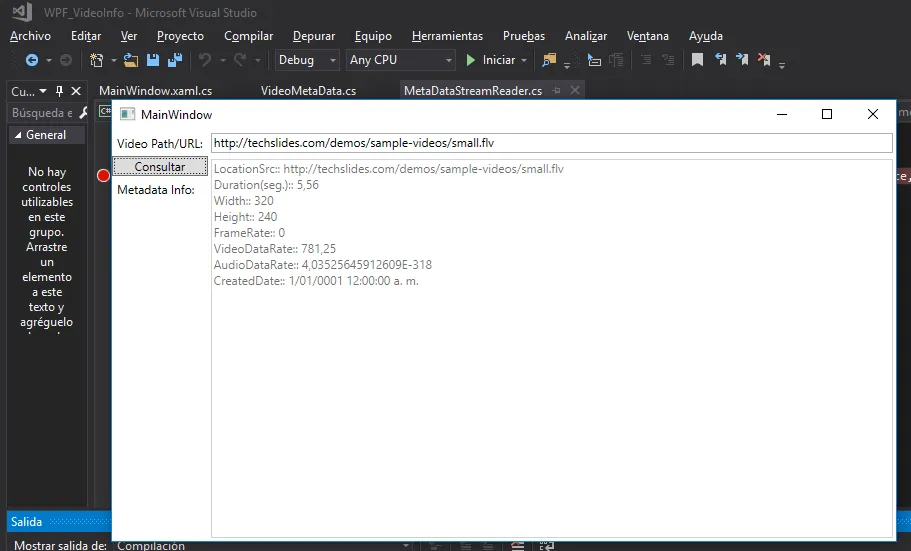Go to the next bookmark icon

[743, 59]
